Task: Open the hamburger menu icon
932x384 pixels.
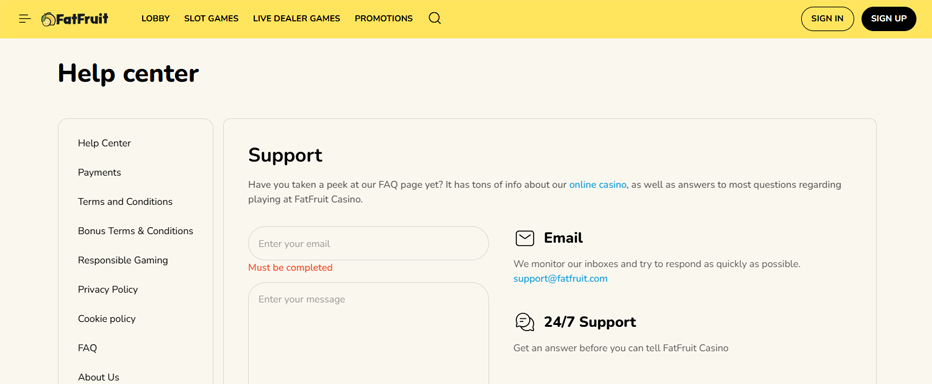Action: 25,18
